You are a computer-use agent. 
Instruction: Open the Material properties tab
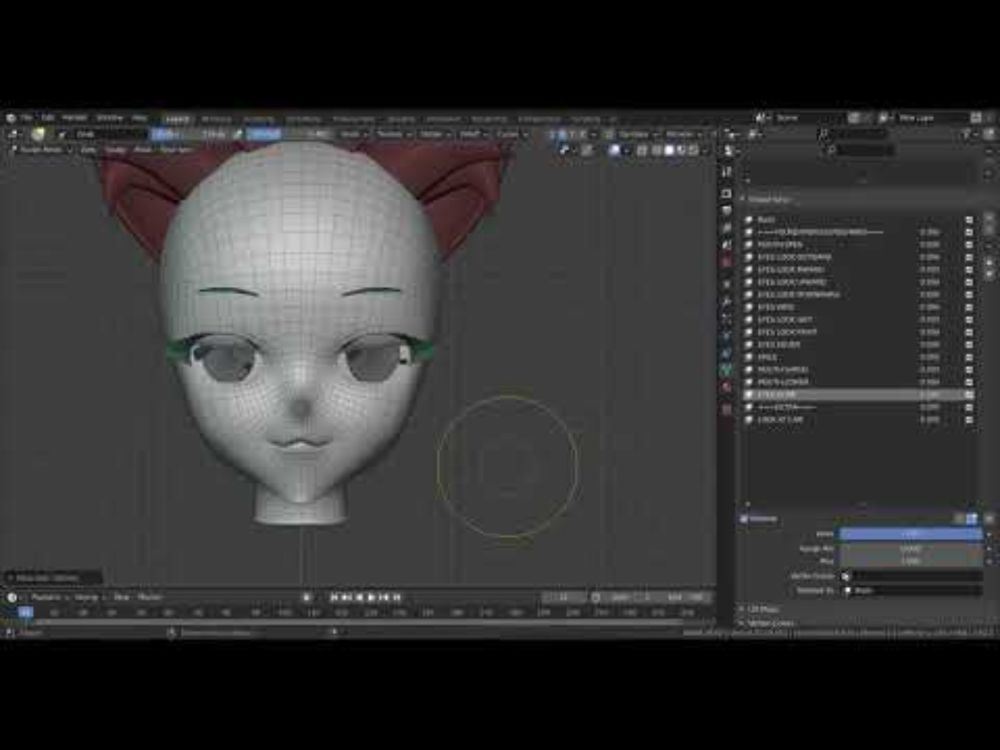point(727,387)
